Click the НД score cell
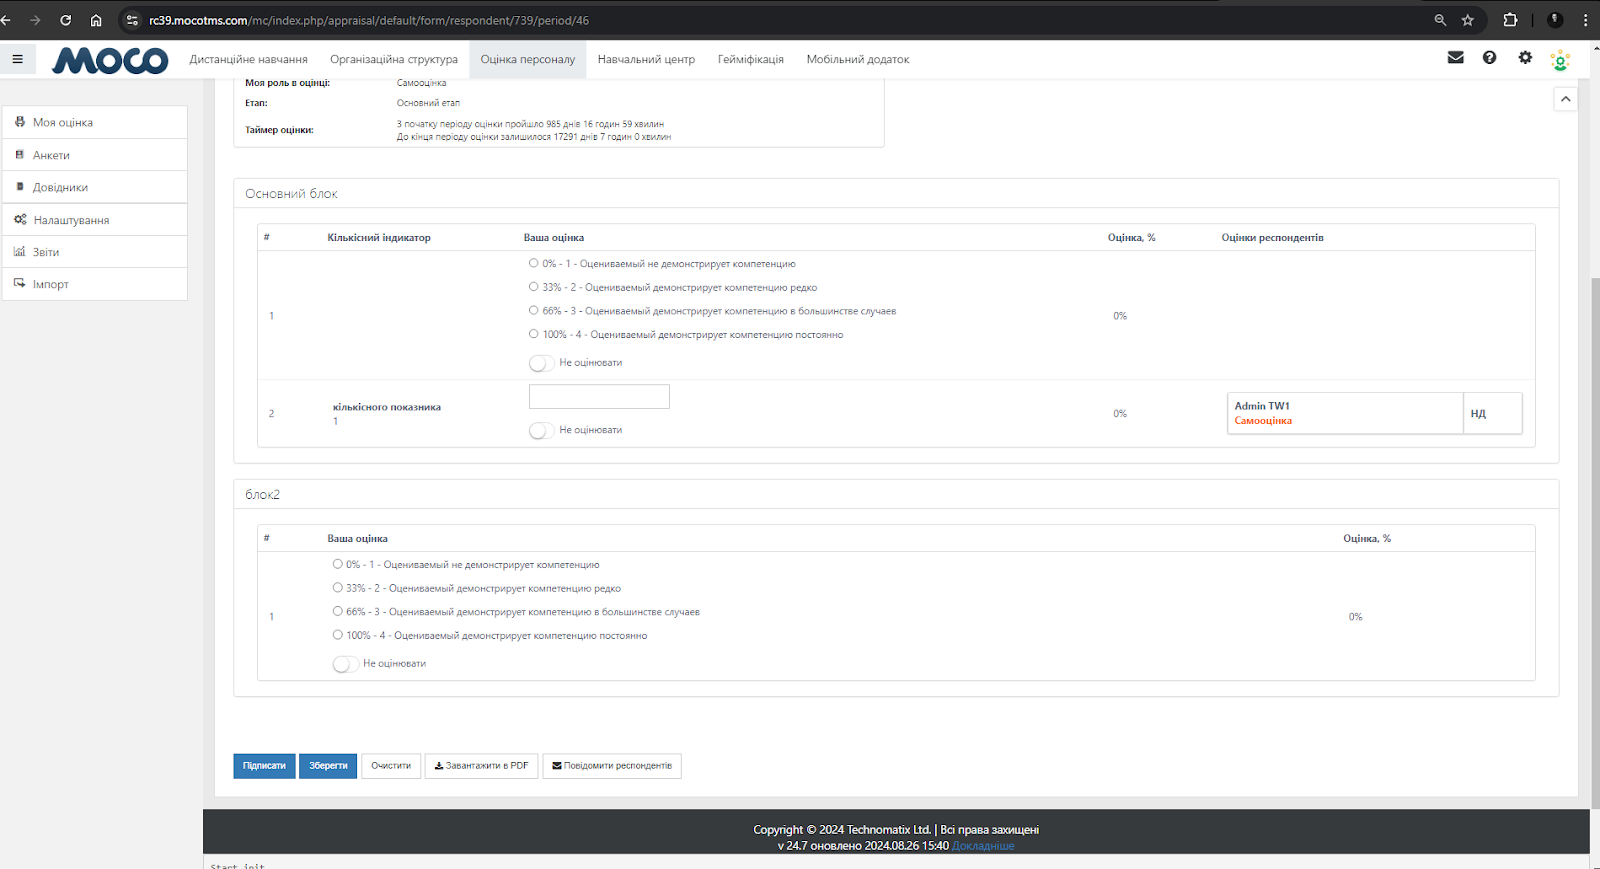This screenshot has width=1600, height=869. (1493, 413)
